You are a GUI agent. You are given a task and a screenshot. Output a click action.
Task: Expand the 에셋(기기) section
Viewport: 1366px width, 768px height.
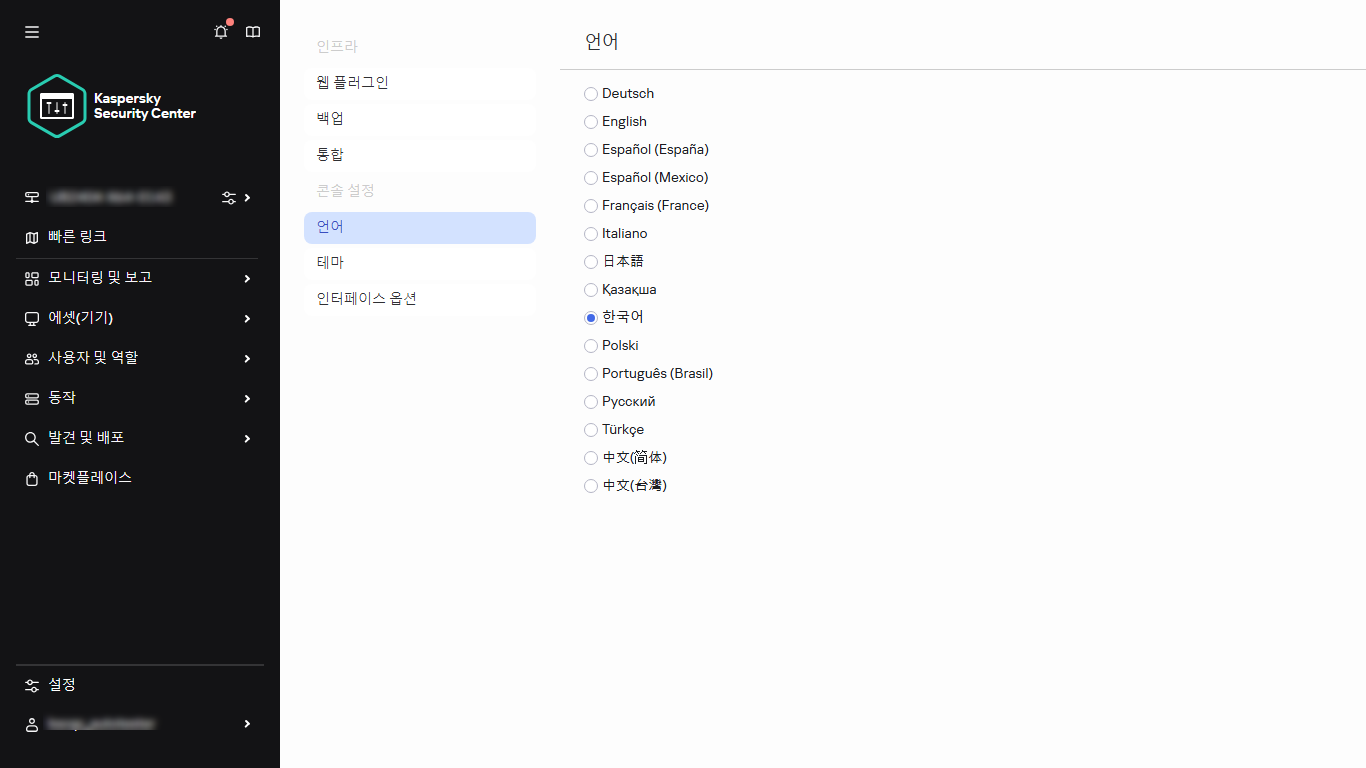point(246,317)
